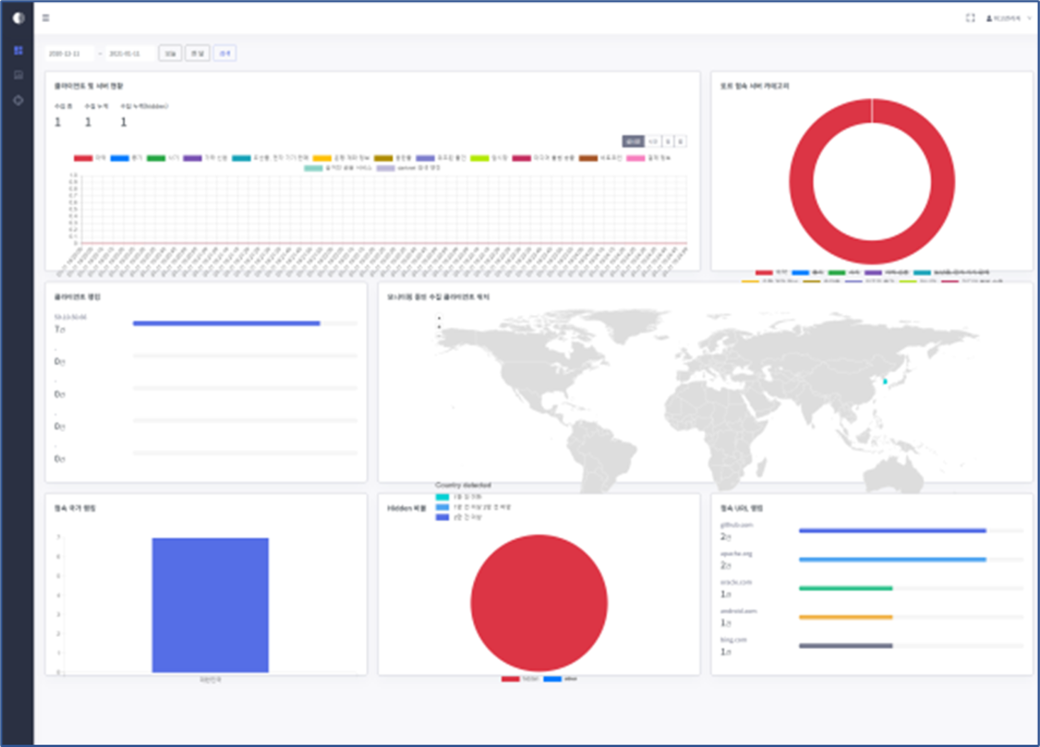Click the blue-outlined search button
Image resolution: width=1040 pixels, height=747 pixels.
pos(225,53)
